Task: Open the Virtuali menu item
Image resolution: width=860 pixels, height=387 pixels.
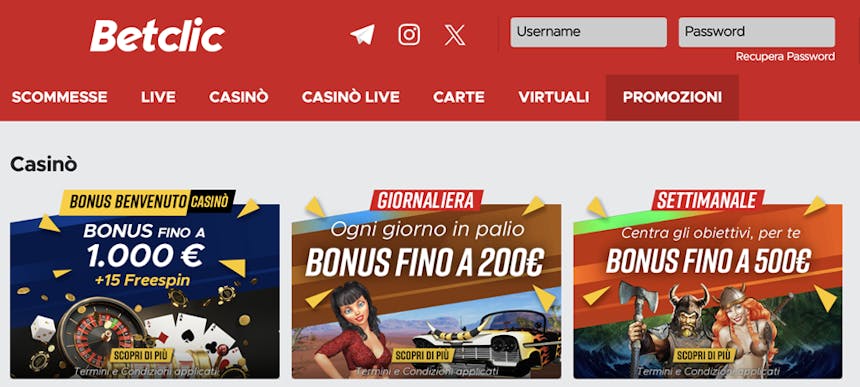Action: pyautogui.click(x=553, y=98)
